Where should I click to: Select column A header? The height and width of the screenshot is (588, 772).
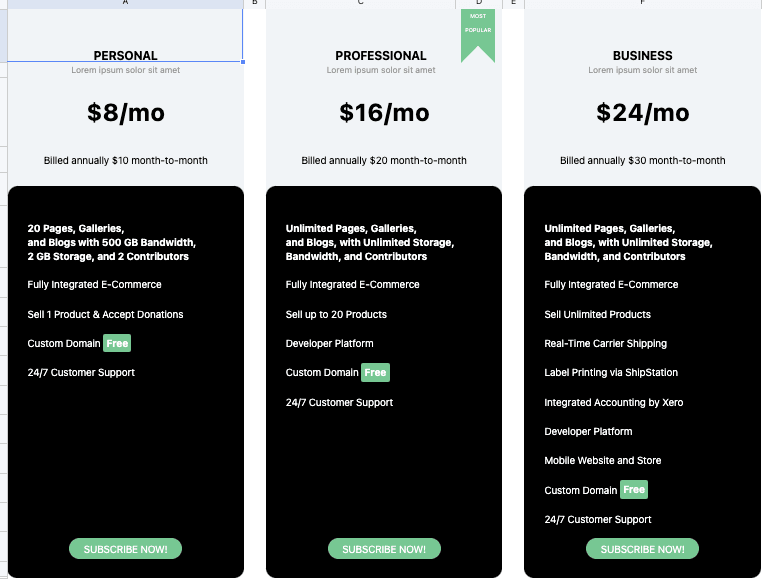(x=125, y=3)
